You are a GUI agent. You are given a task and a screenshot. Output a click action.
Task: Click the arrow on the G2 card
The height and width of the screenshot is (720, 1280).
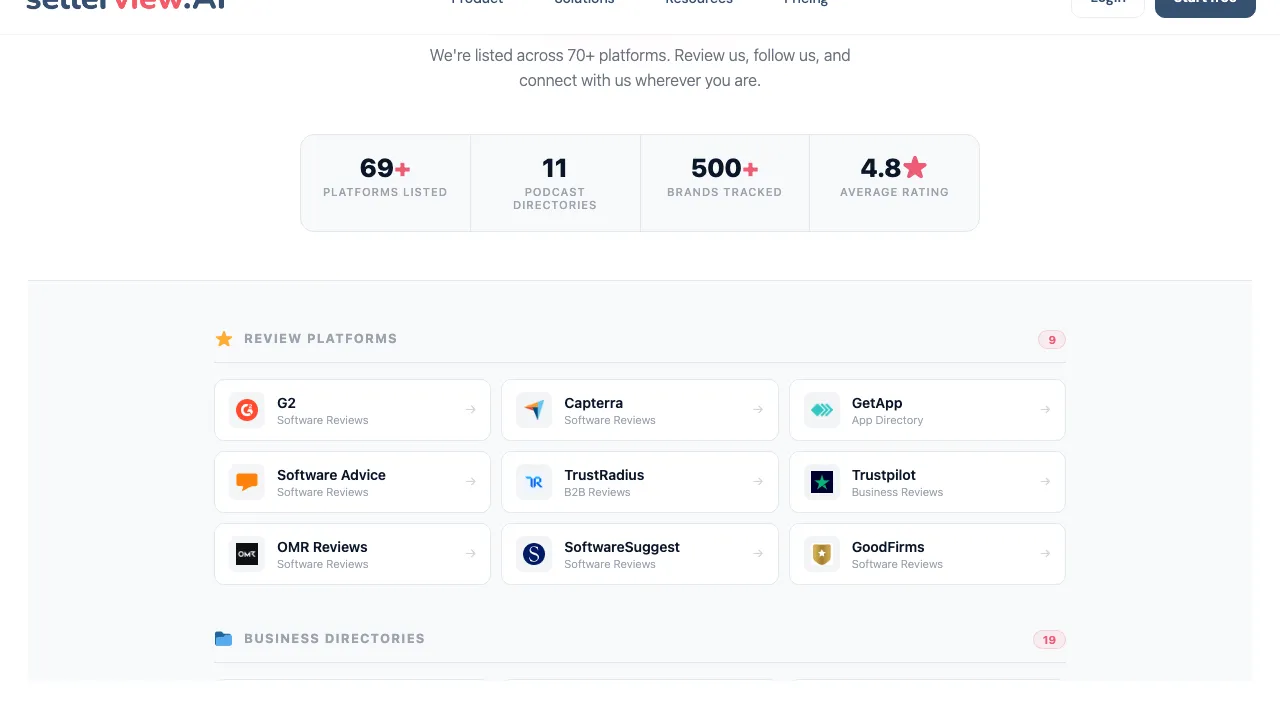(x=470, y=410)
